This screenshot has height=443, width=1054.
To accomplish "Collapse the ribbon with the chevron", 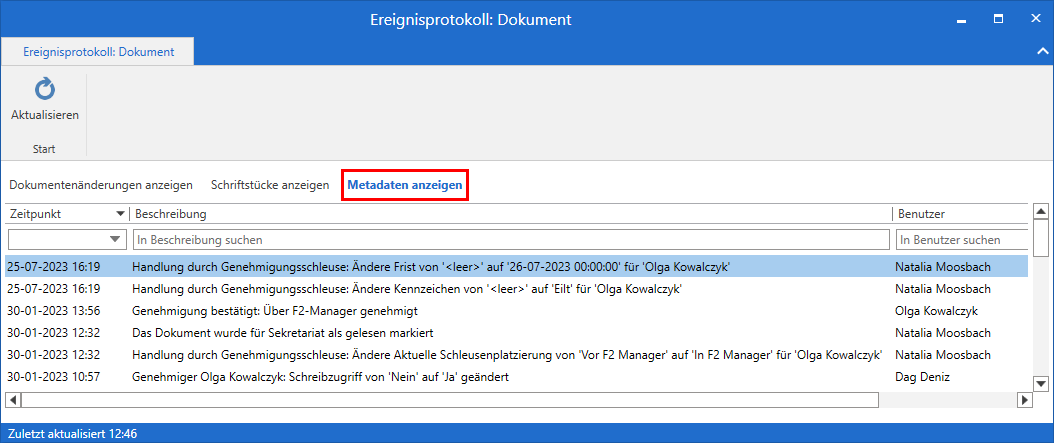I will click(x=1040, y=50).
